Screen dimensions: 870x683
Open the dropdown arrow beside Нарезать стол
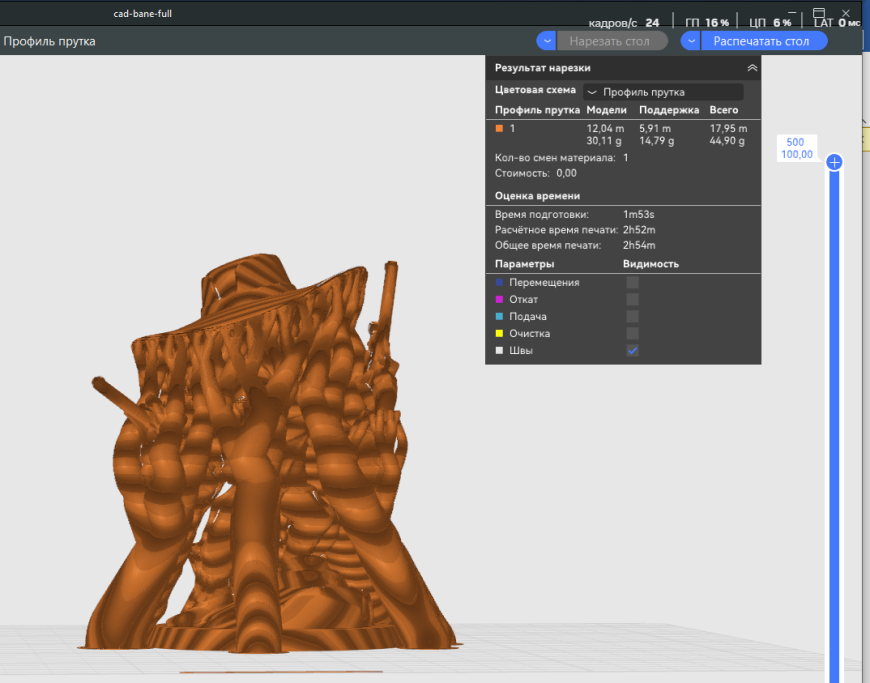[x=546, y=40]
